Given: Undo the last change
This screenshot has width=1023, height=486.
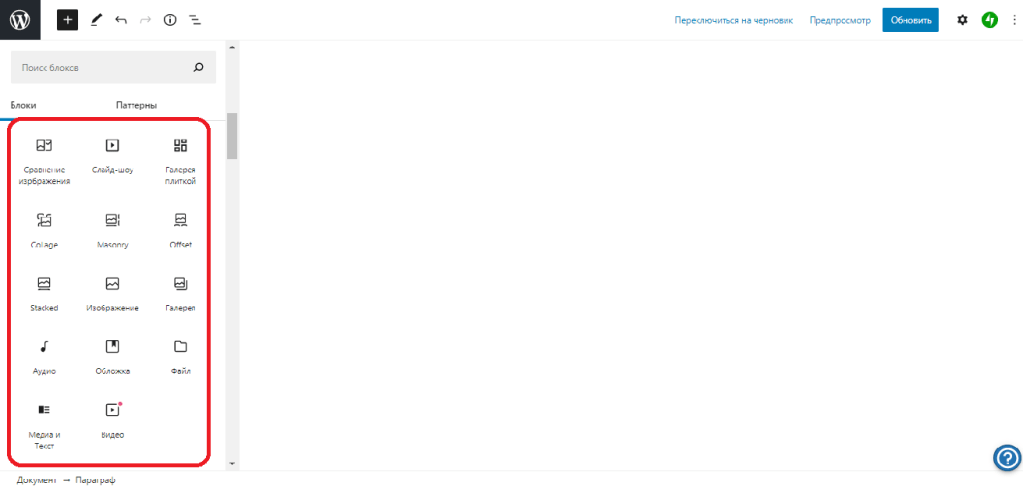Looking at the screenshot, I should [121, 19].
